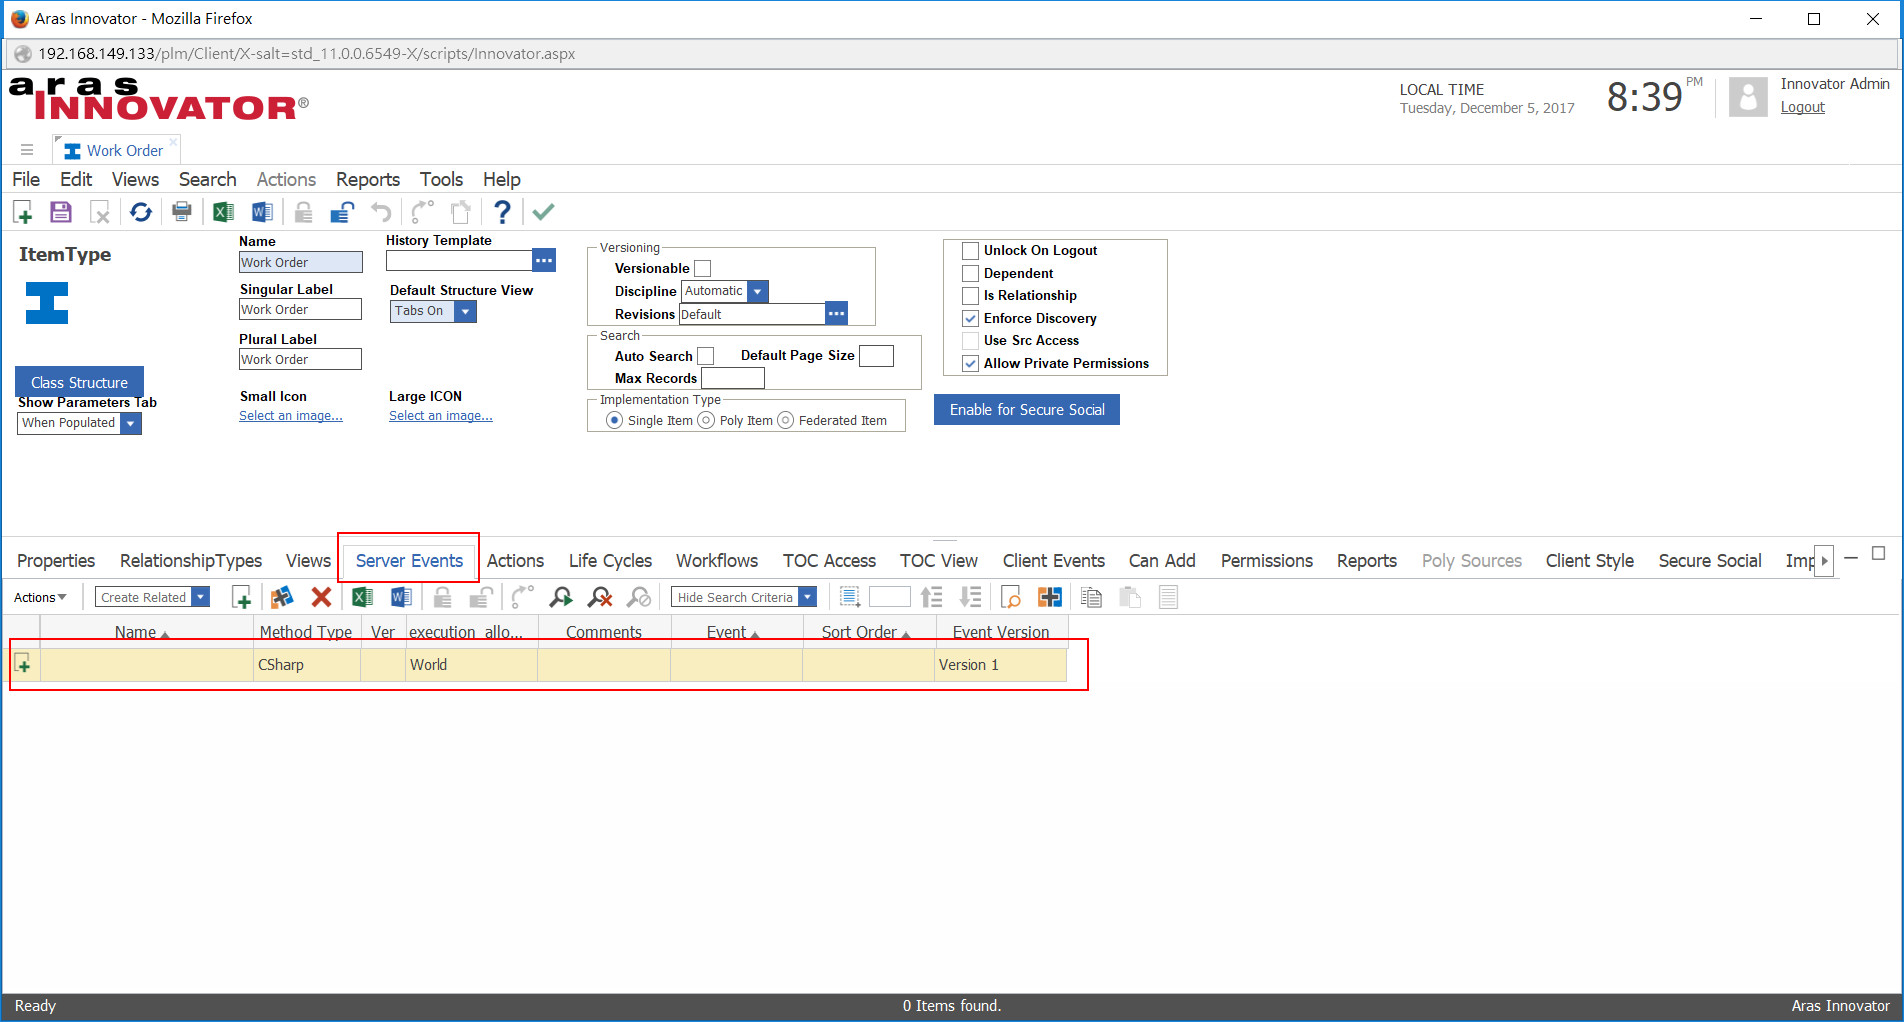Viewport: 1904px width, 1022px height.
Task: Click the new-row plus marker in the grid
Action: 24,665
